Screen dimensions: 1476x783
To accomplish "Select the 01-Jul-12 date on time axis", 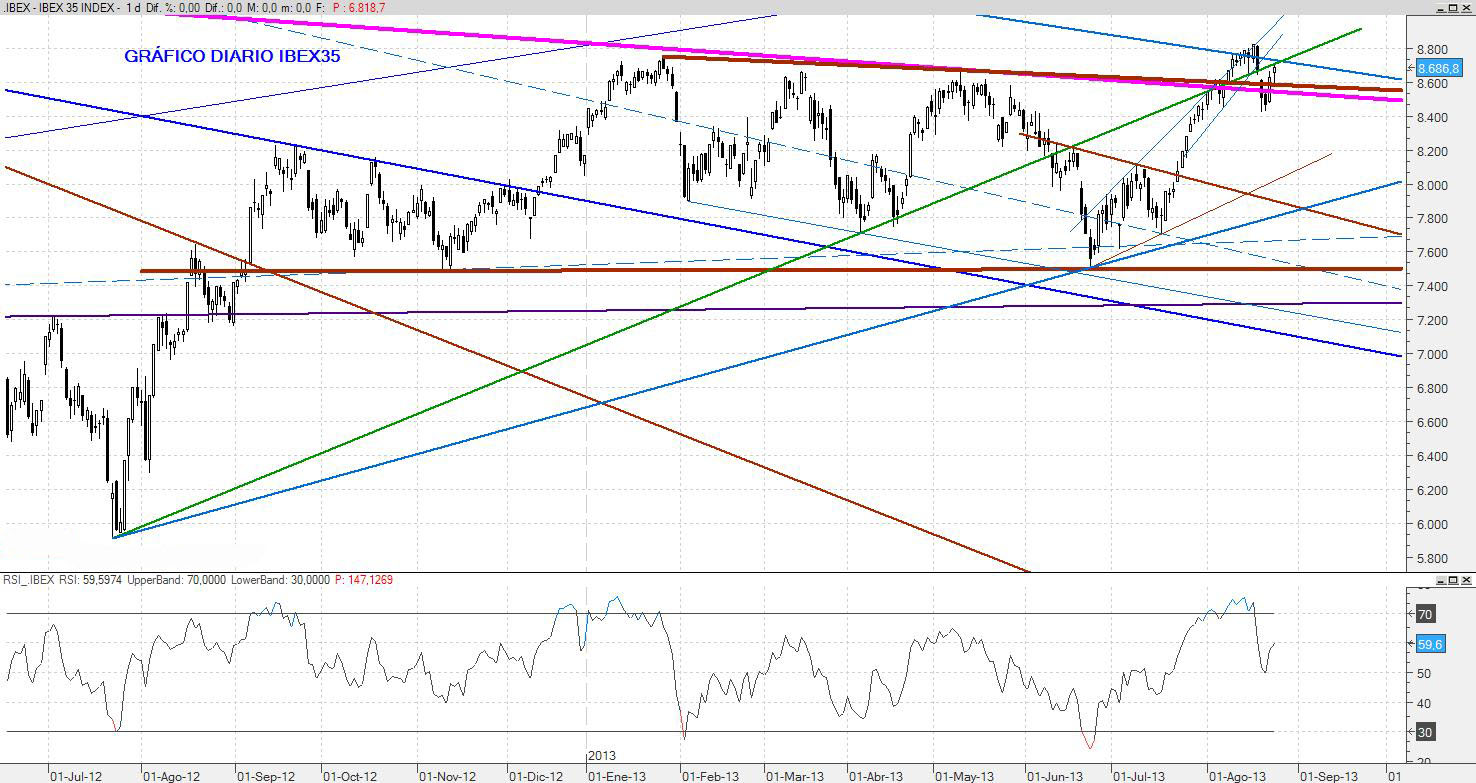I will coord(75,776).
